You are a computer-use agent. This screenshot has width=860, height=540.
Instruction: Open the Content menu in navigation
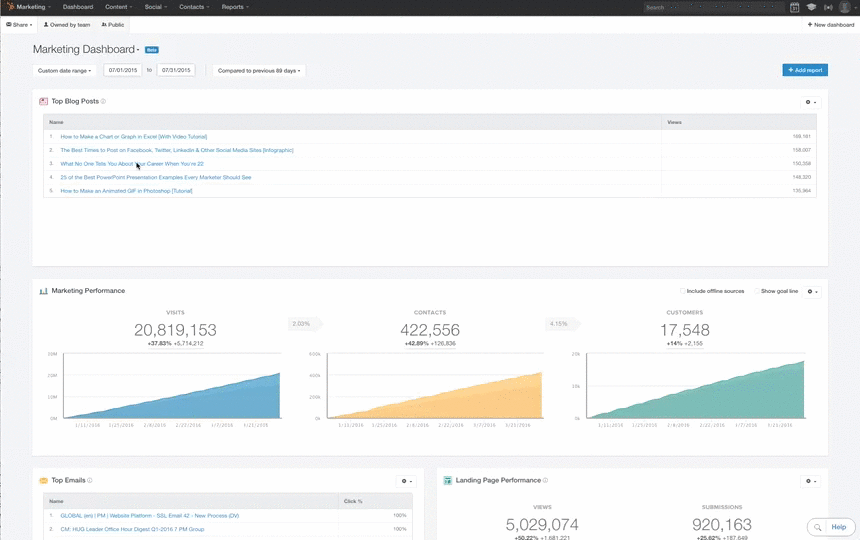118,7
